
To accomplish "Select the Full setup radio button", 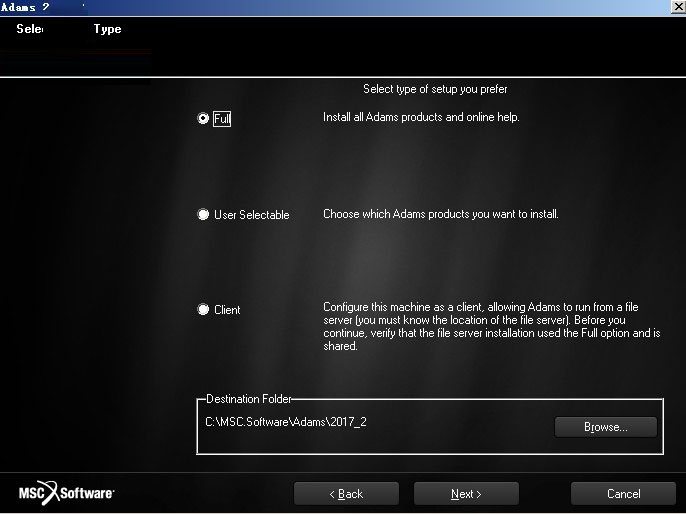I will pos(203,118).
